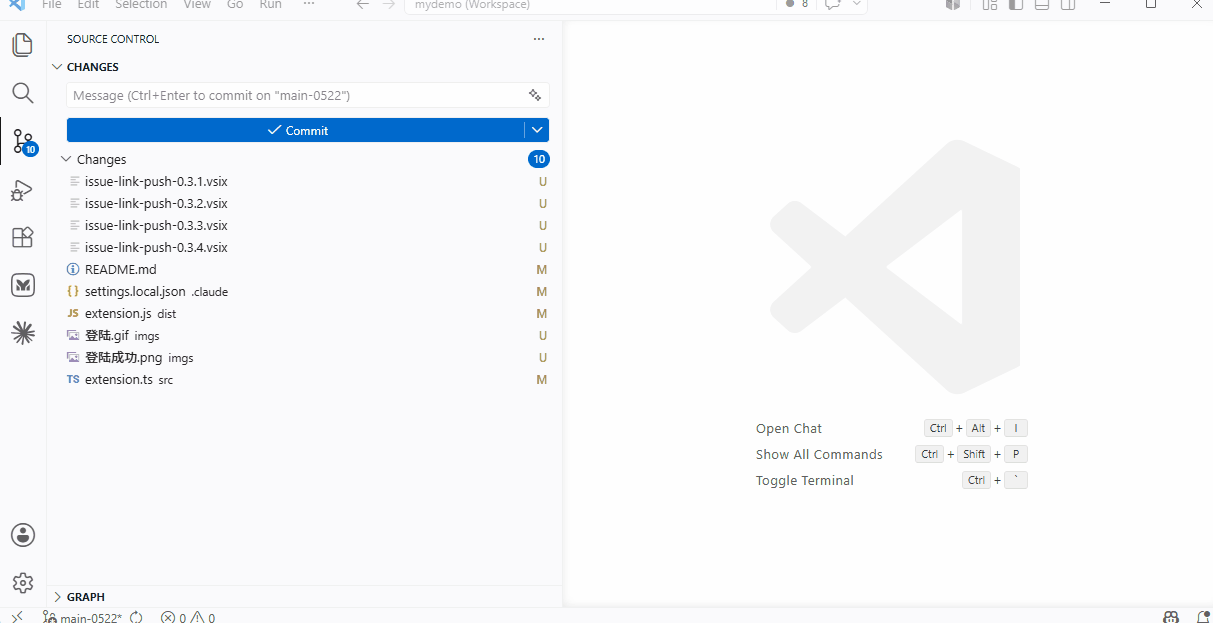This screenshot has height=623, width=1213.
Task: Generate commit message with sparkle icon
Action: point(535,95)
